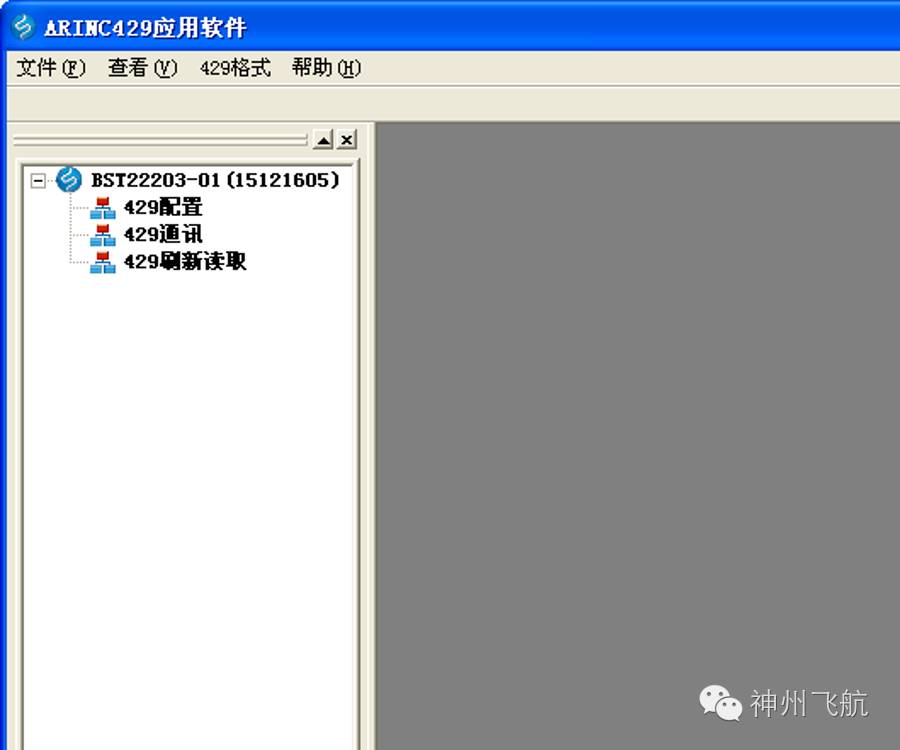Viewport: 900px width, 750px height.
Task: Open the 帮助(H) menu
Action: point(326,68)
